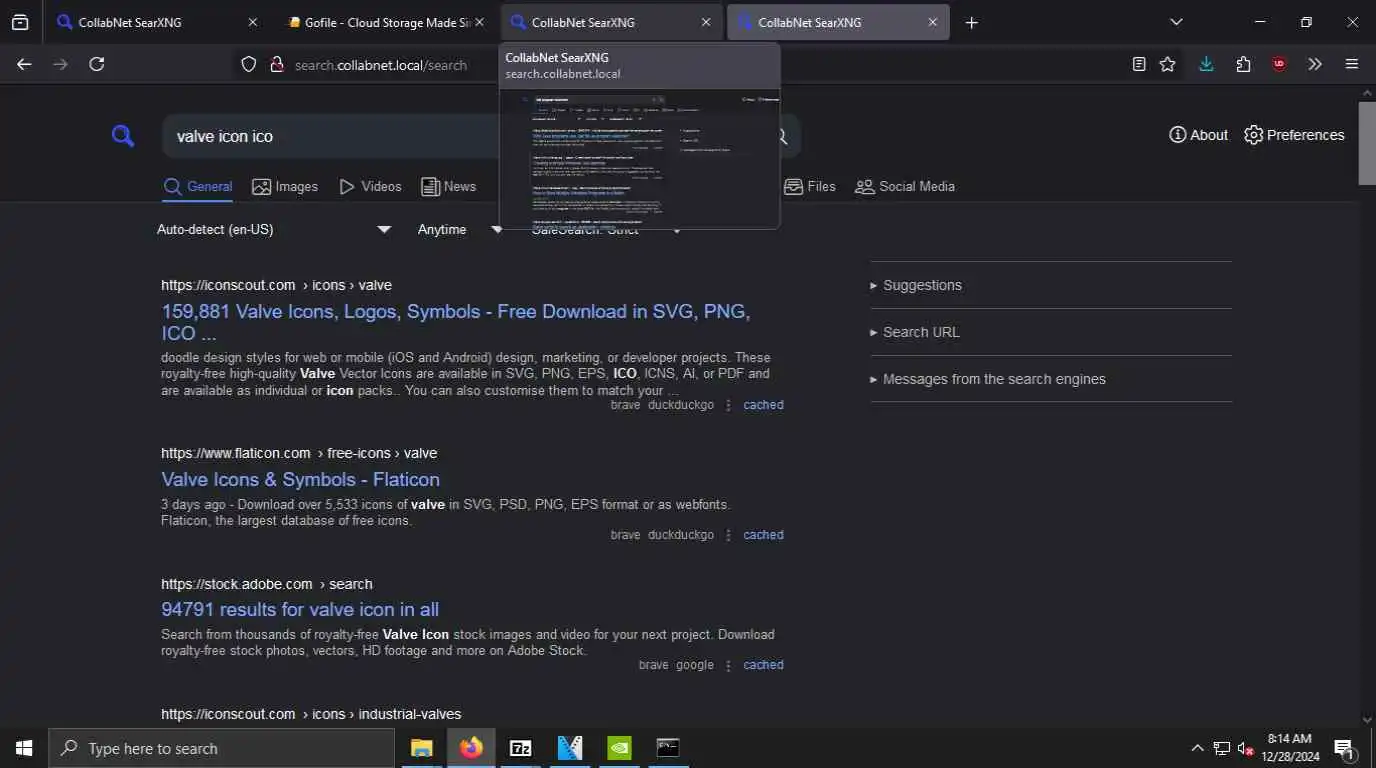The width and height of the screenshot is (1376, 768).
Task: Close the Gofile tab
Action: [479, 22]
